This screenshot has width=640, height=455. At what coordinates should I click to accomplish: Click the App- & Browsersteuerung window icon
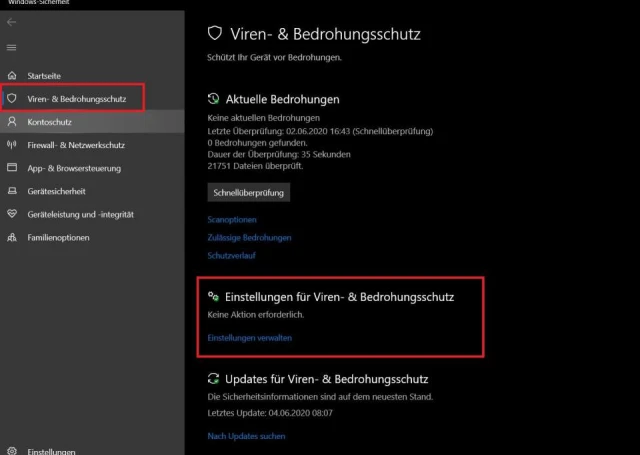click(x=12, y=168)
